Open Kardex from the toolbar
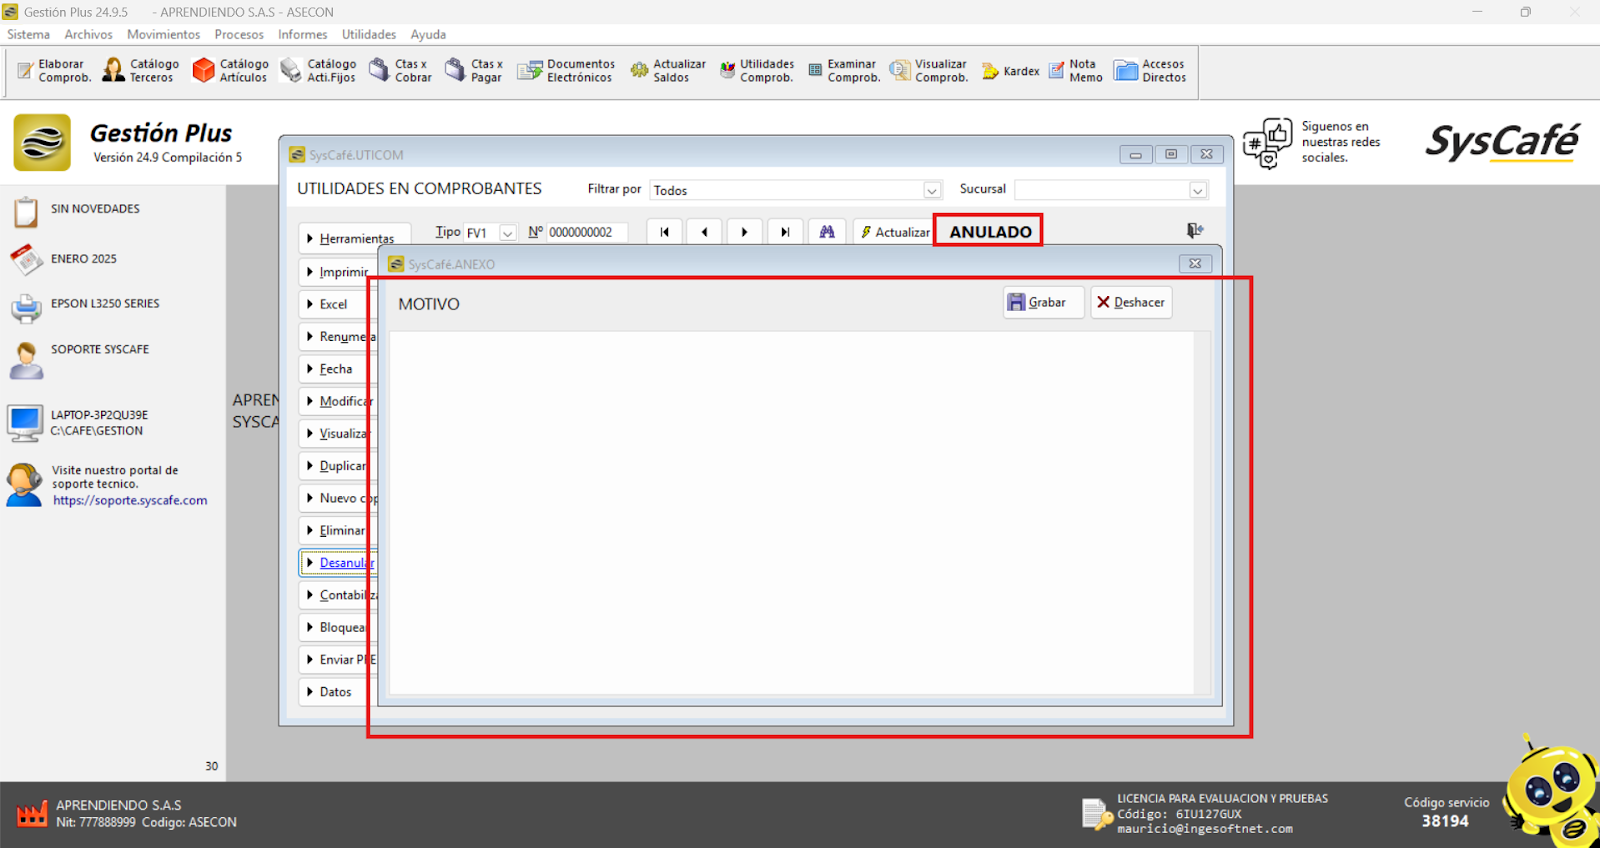 [1010, 71]
